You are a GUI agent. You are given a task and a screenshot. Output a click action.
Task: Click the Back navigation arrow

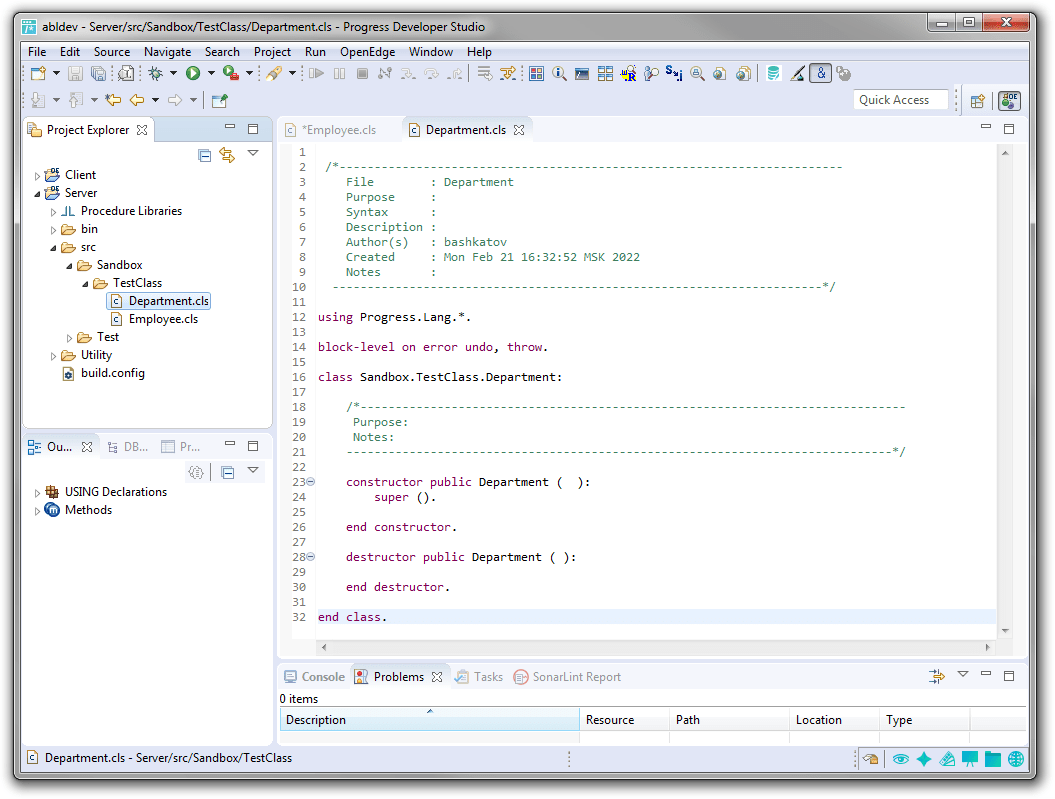pos(137,100)
